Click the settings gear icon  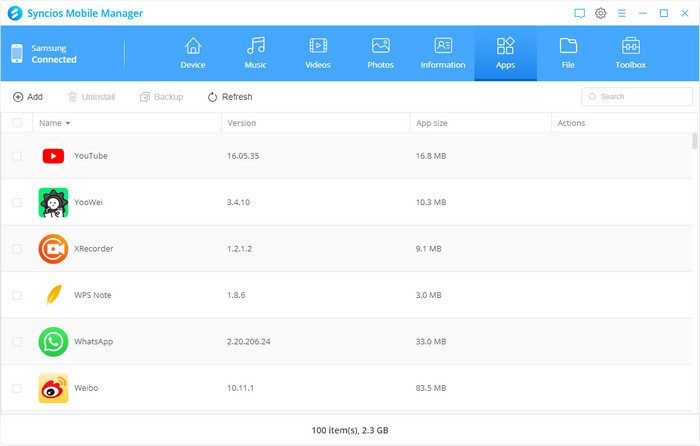pos(600,13)
